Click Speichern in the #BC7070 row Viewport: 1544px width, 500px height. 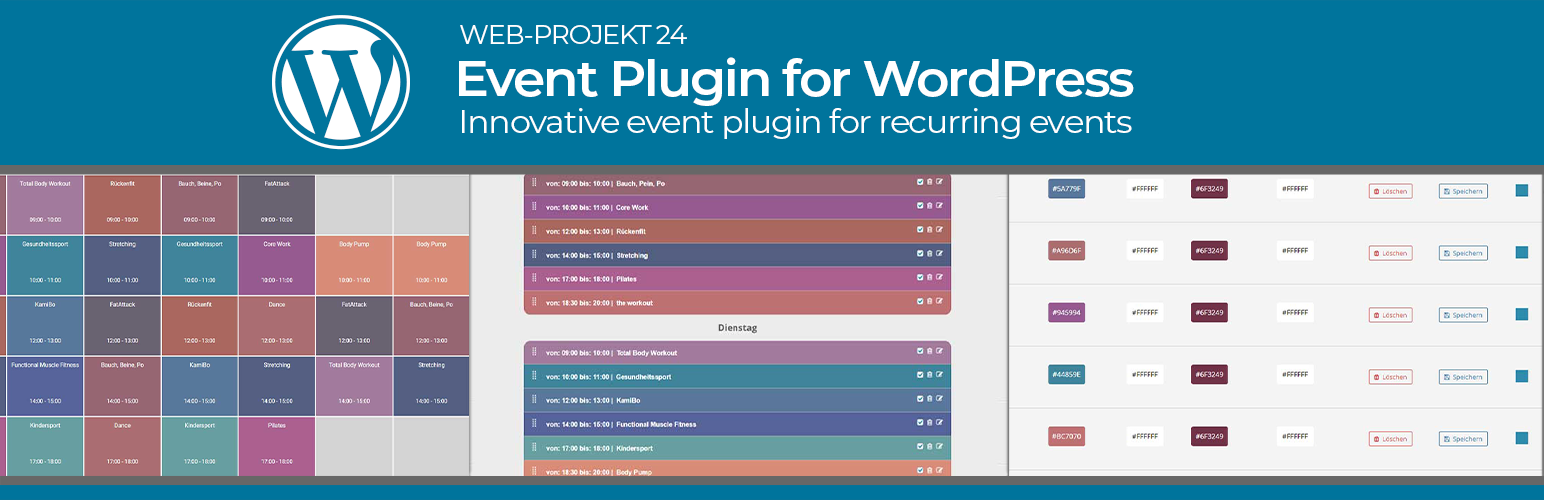pos(1463,439)
